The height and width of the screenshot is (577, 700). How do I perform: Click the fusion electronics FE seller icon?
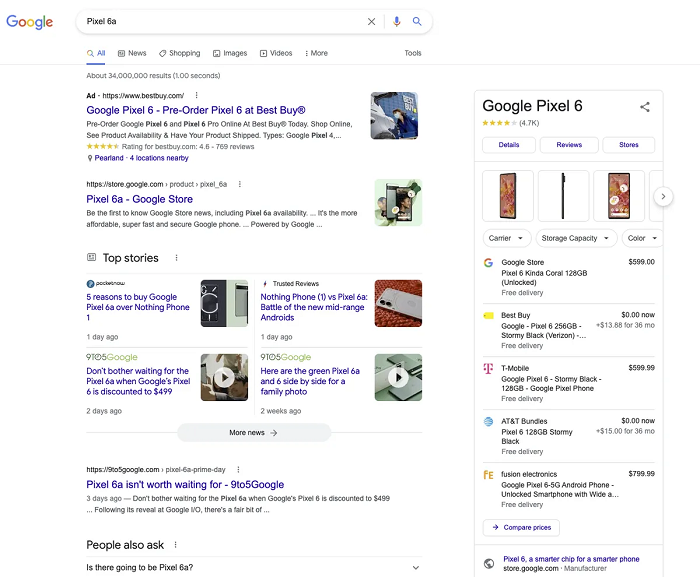pyautogui.click(x=488, y=475)
